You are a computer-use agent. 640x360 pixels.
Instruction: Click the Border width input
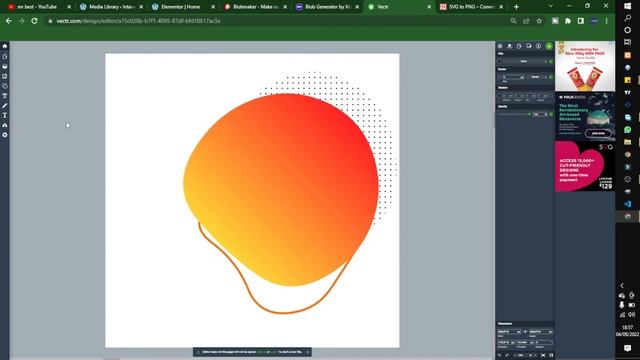click(x=513, y=77)
